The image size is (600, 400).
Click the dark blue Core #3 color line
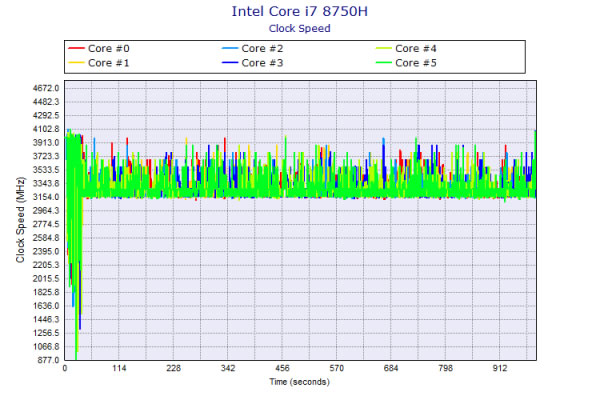(230, 63)
